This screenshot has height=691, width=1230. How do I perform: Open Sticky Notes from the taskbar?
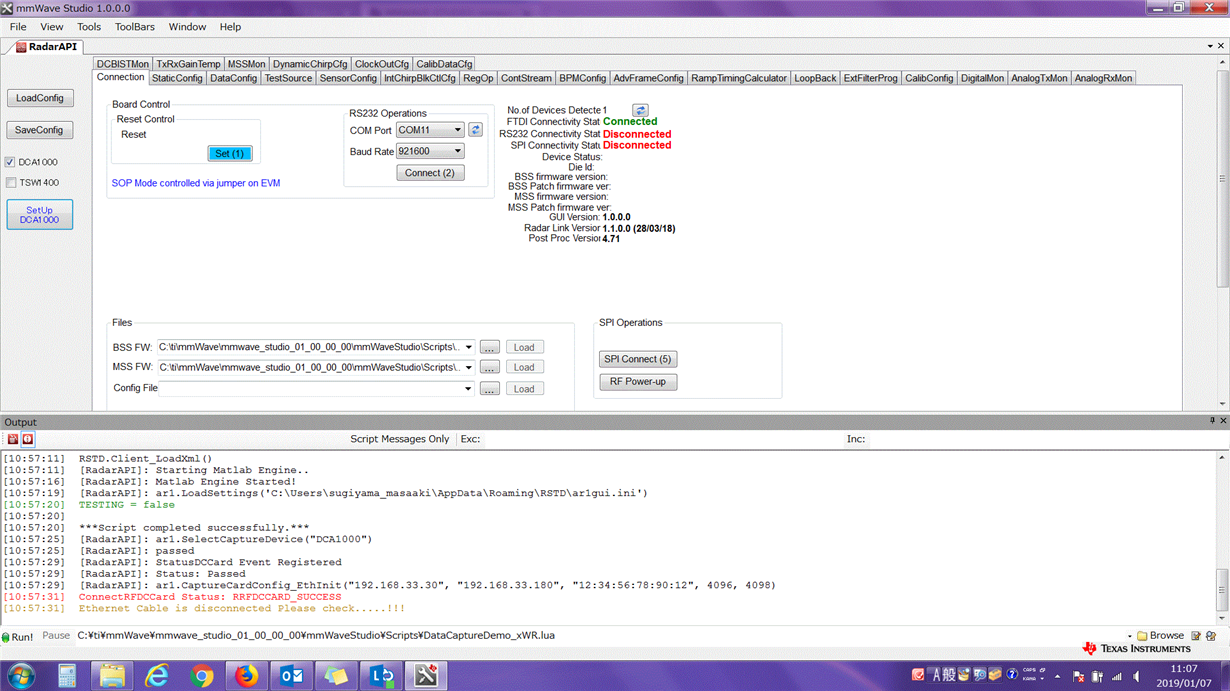pyautogui.click(x=337, y=676)
